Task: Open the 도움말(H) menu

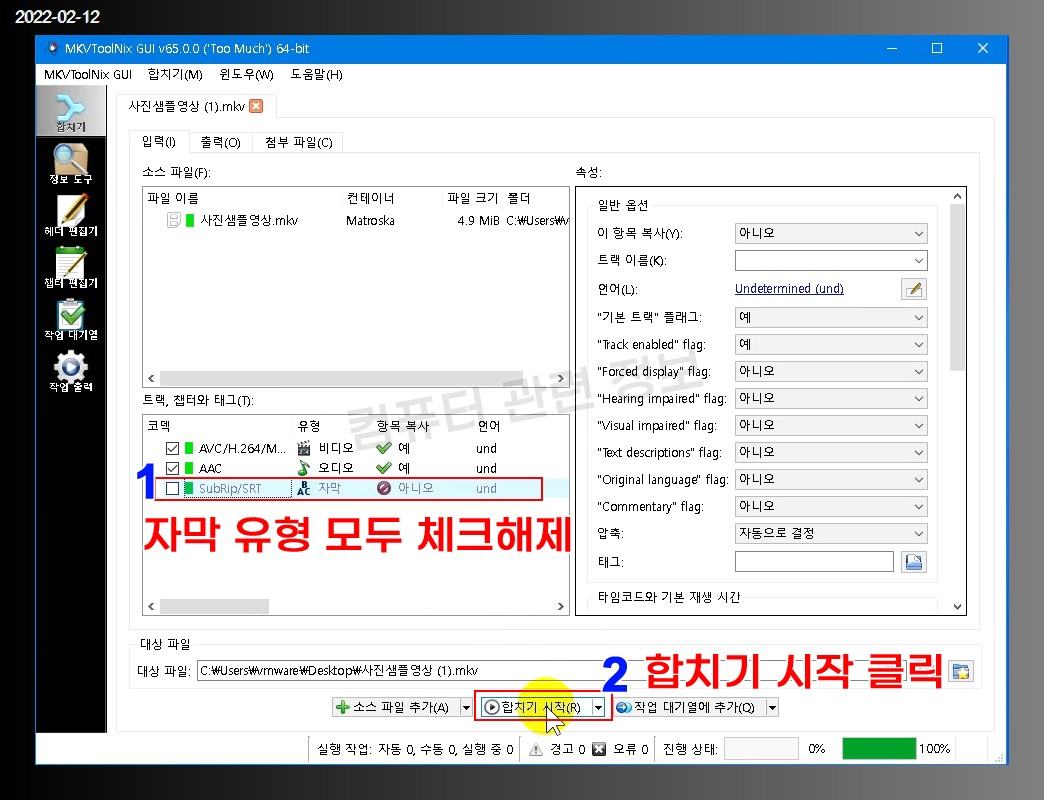Action: tap(316, 75)
